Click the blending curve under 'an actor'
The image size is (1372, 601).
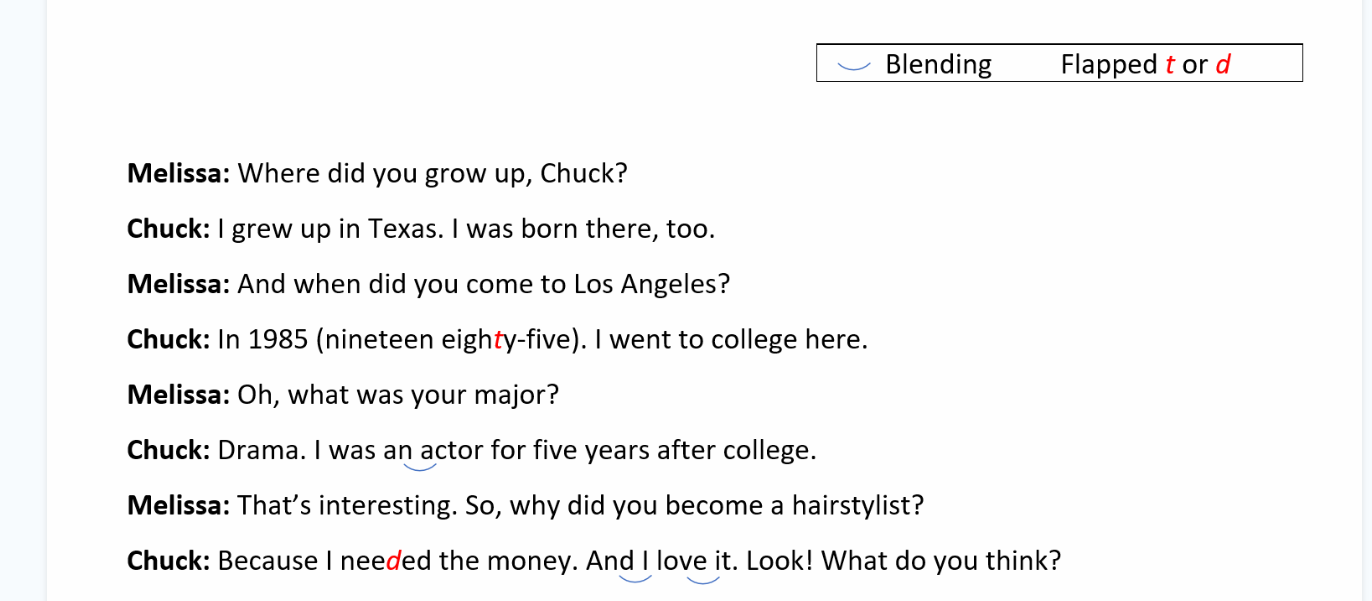[x=420, y=465]
